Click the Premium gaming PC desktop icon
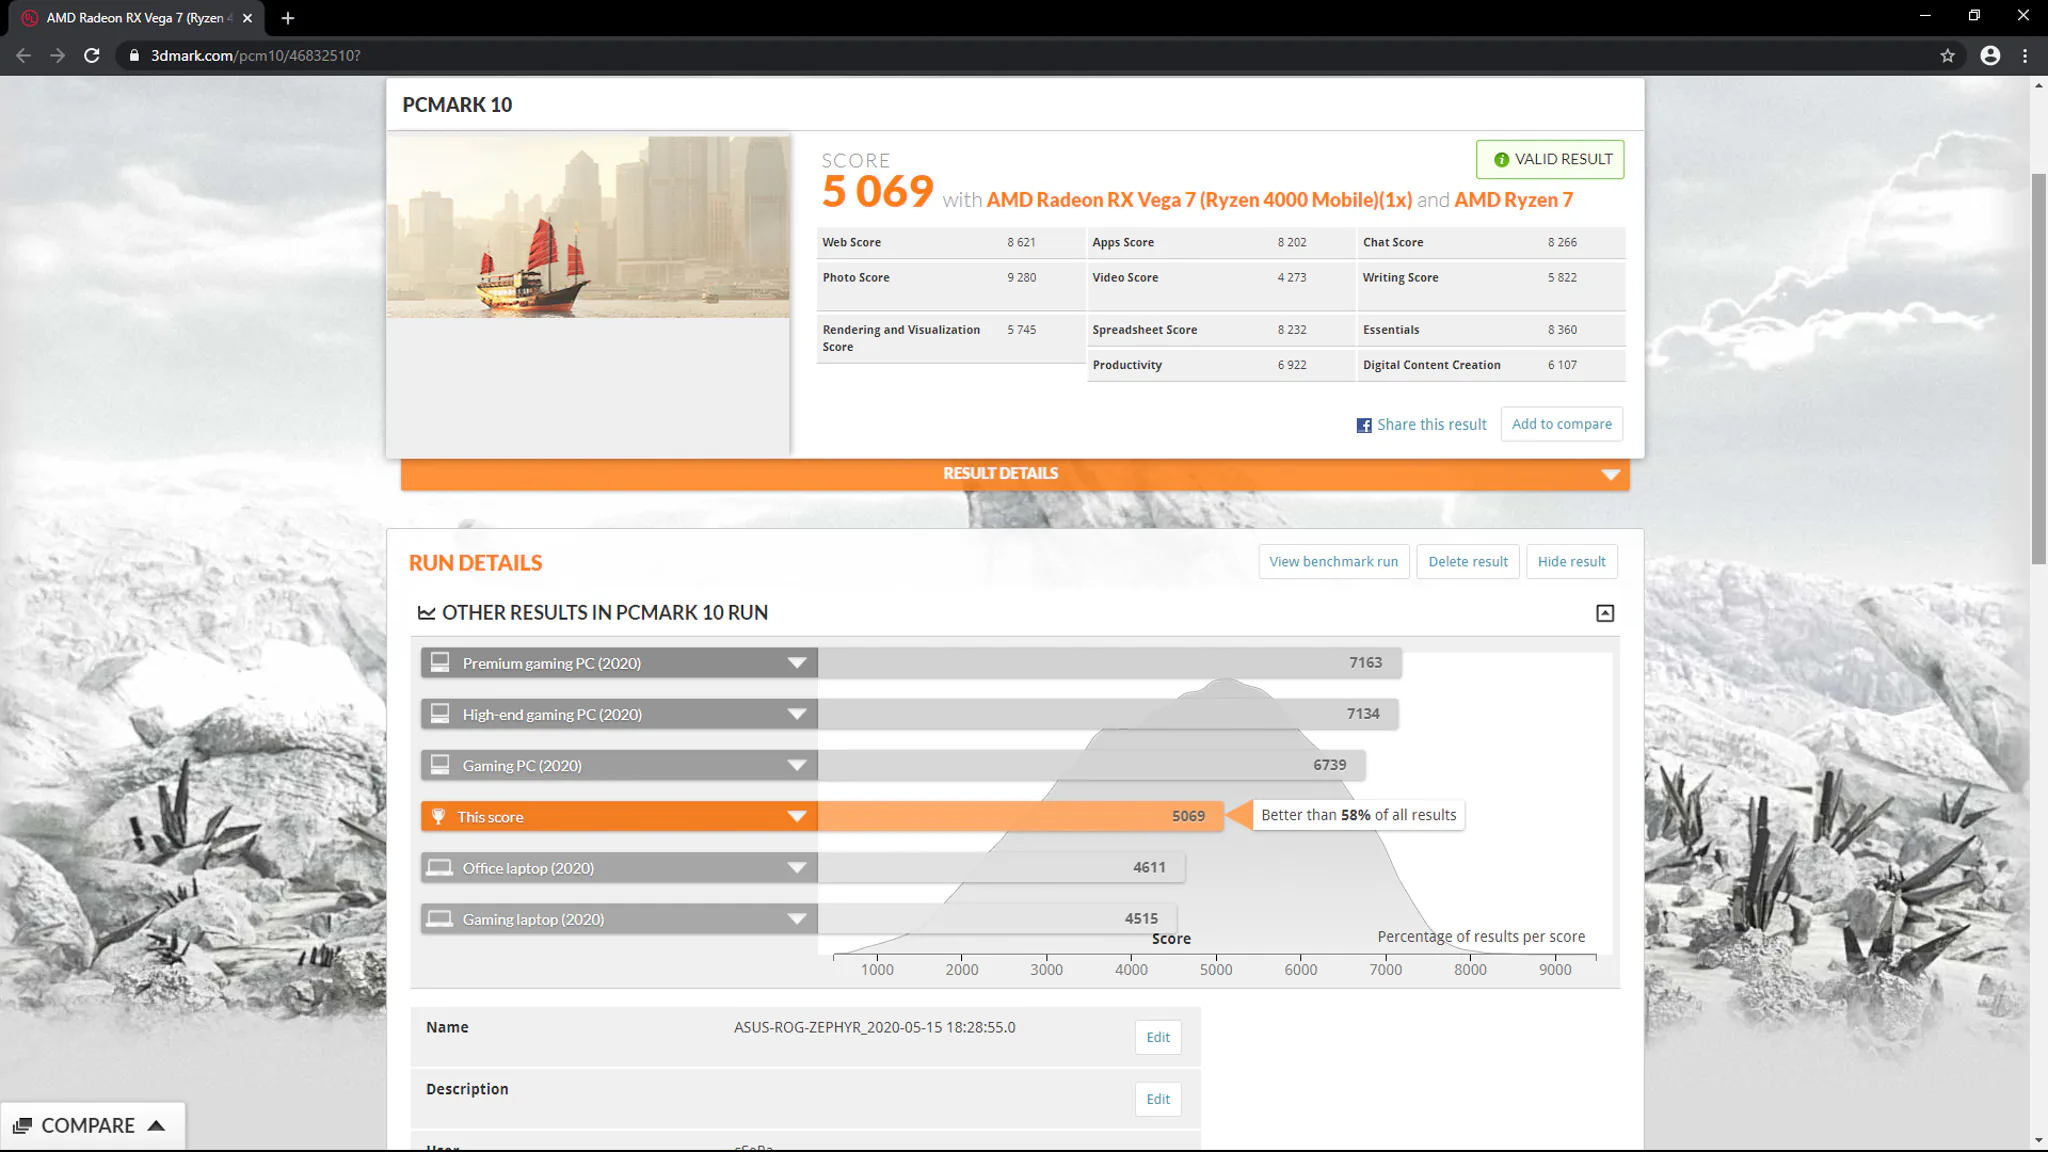Screen dimensions: 2048x1152 440,662
